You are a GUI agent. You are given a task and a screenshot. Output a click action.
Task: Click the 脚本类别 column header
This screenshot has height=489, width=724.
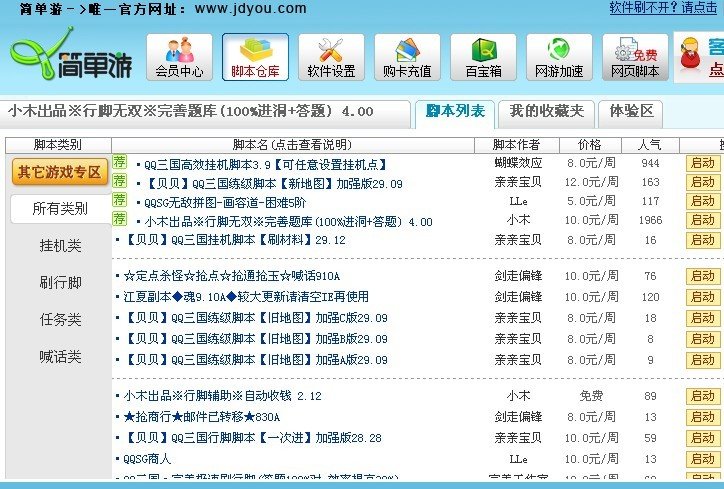(x=58, y=145)
